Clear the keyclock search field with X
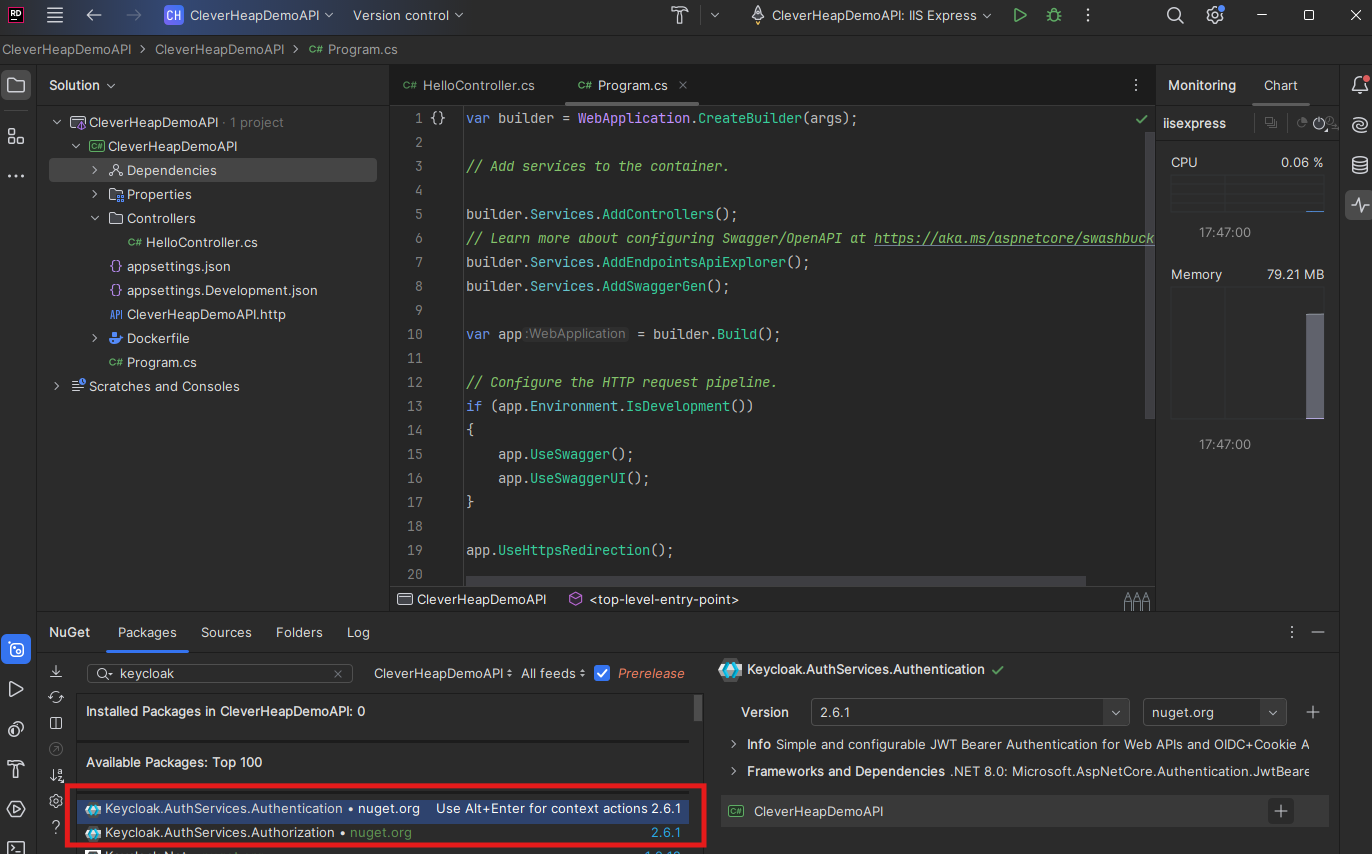The width and height of the screenshot is (1372, 854). [338, 673]
